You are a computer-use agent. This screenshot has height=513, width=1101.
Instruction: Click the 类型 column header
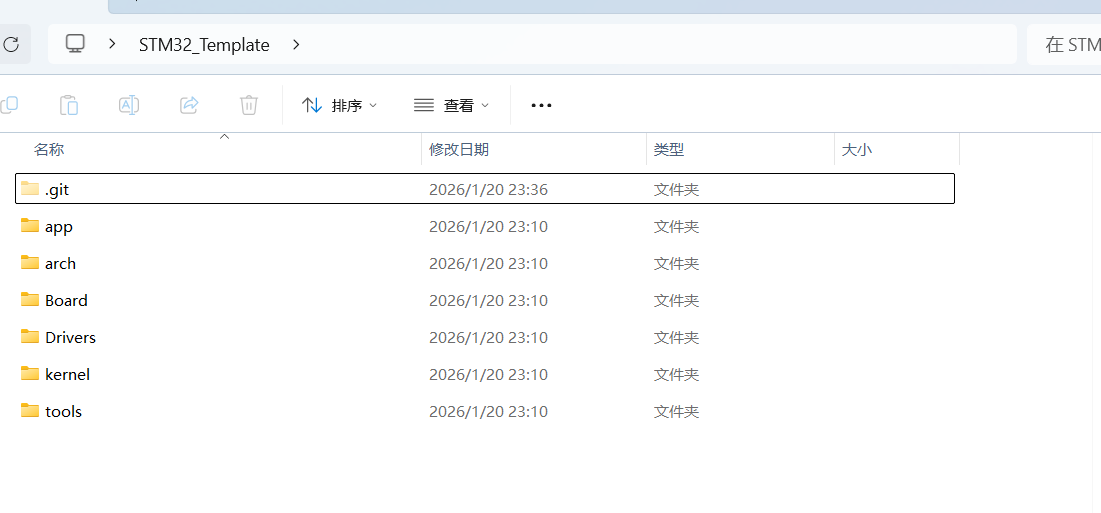coord(669,149)
